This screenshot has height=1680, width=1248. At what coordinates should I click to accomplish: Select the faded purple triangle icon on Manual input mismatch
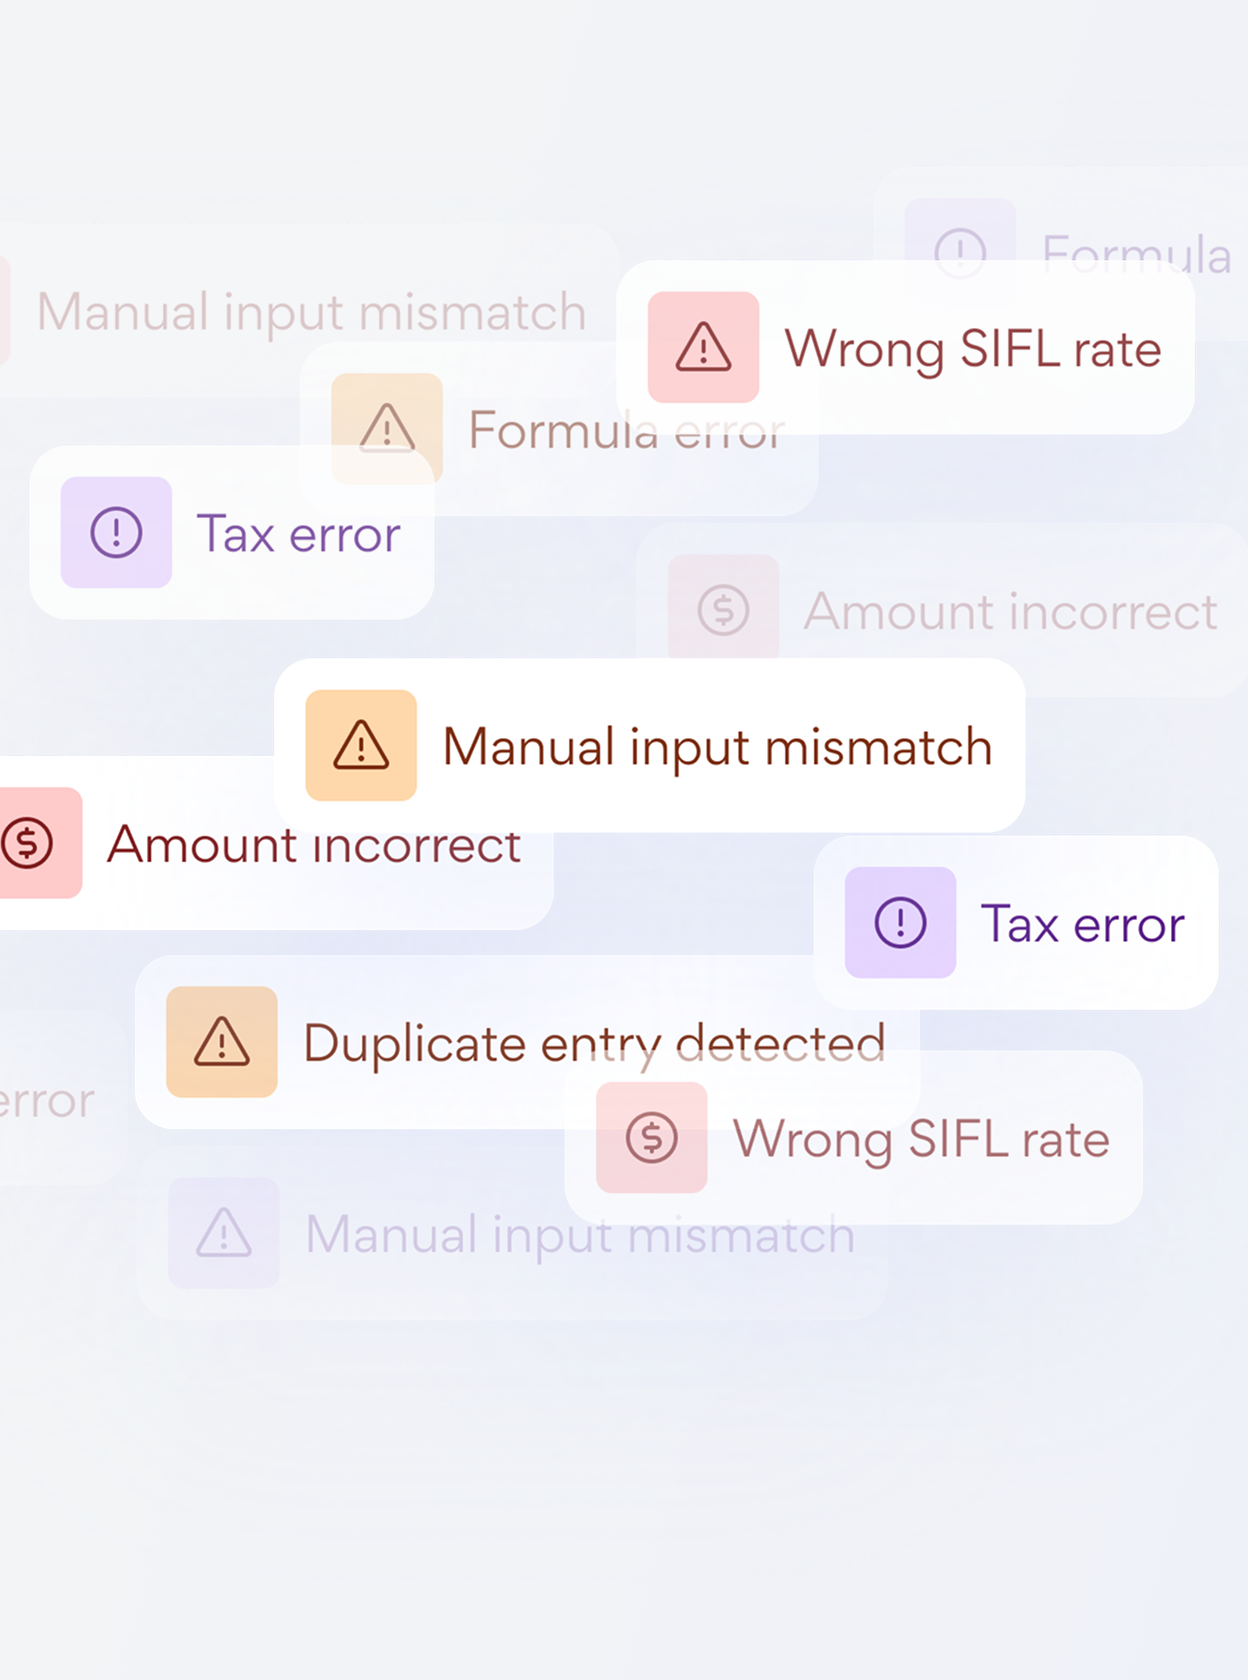coord(224,1232)
